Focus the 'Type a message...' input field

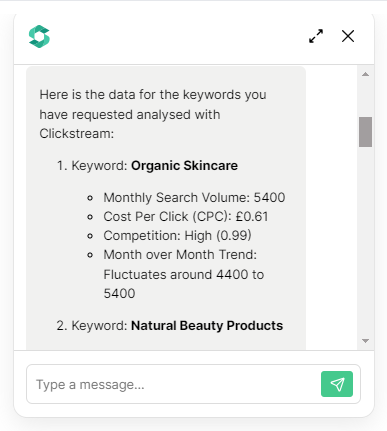(x=173, y=384)
